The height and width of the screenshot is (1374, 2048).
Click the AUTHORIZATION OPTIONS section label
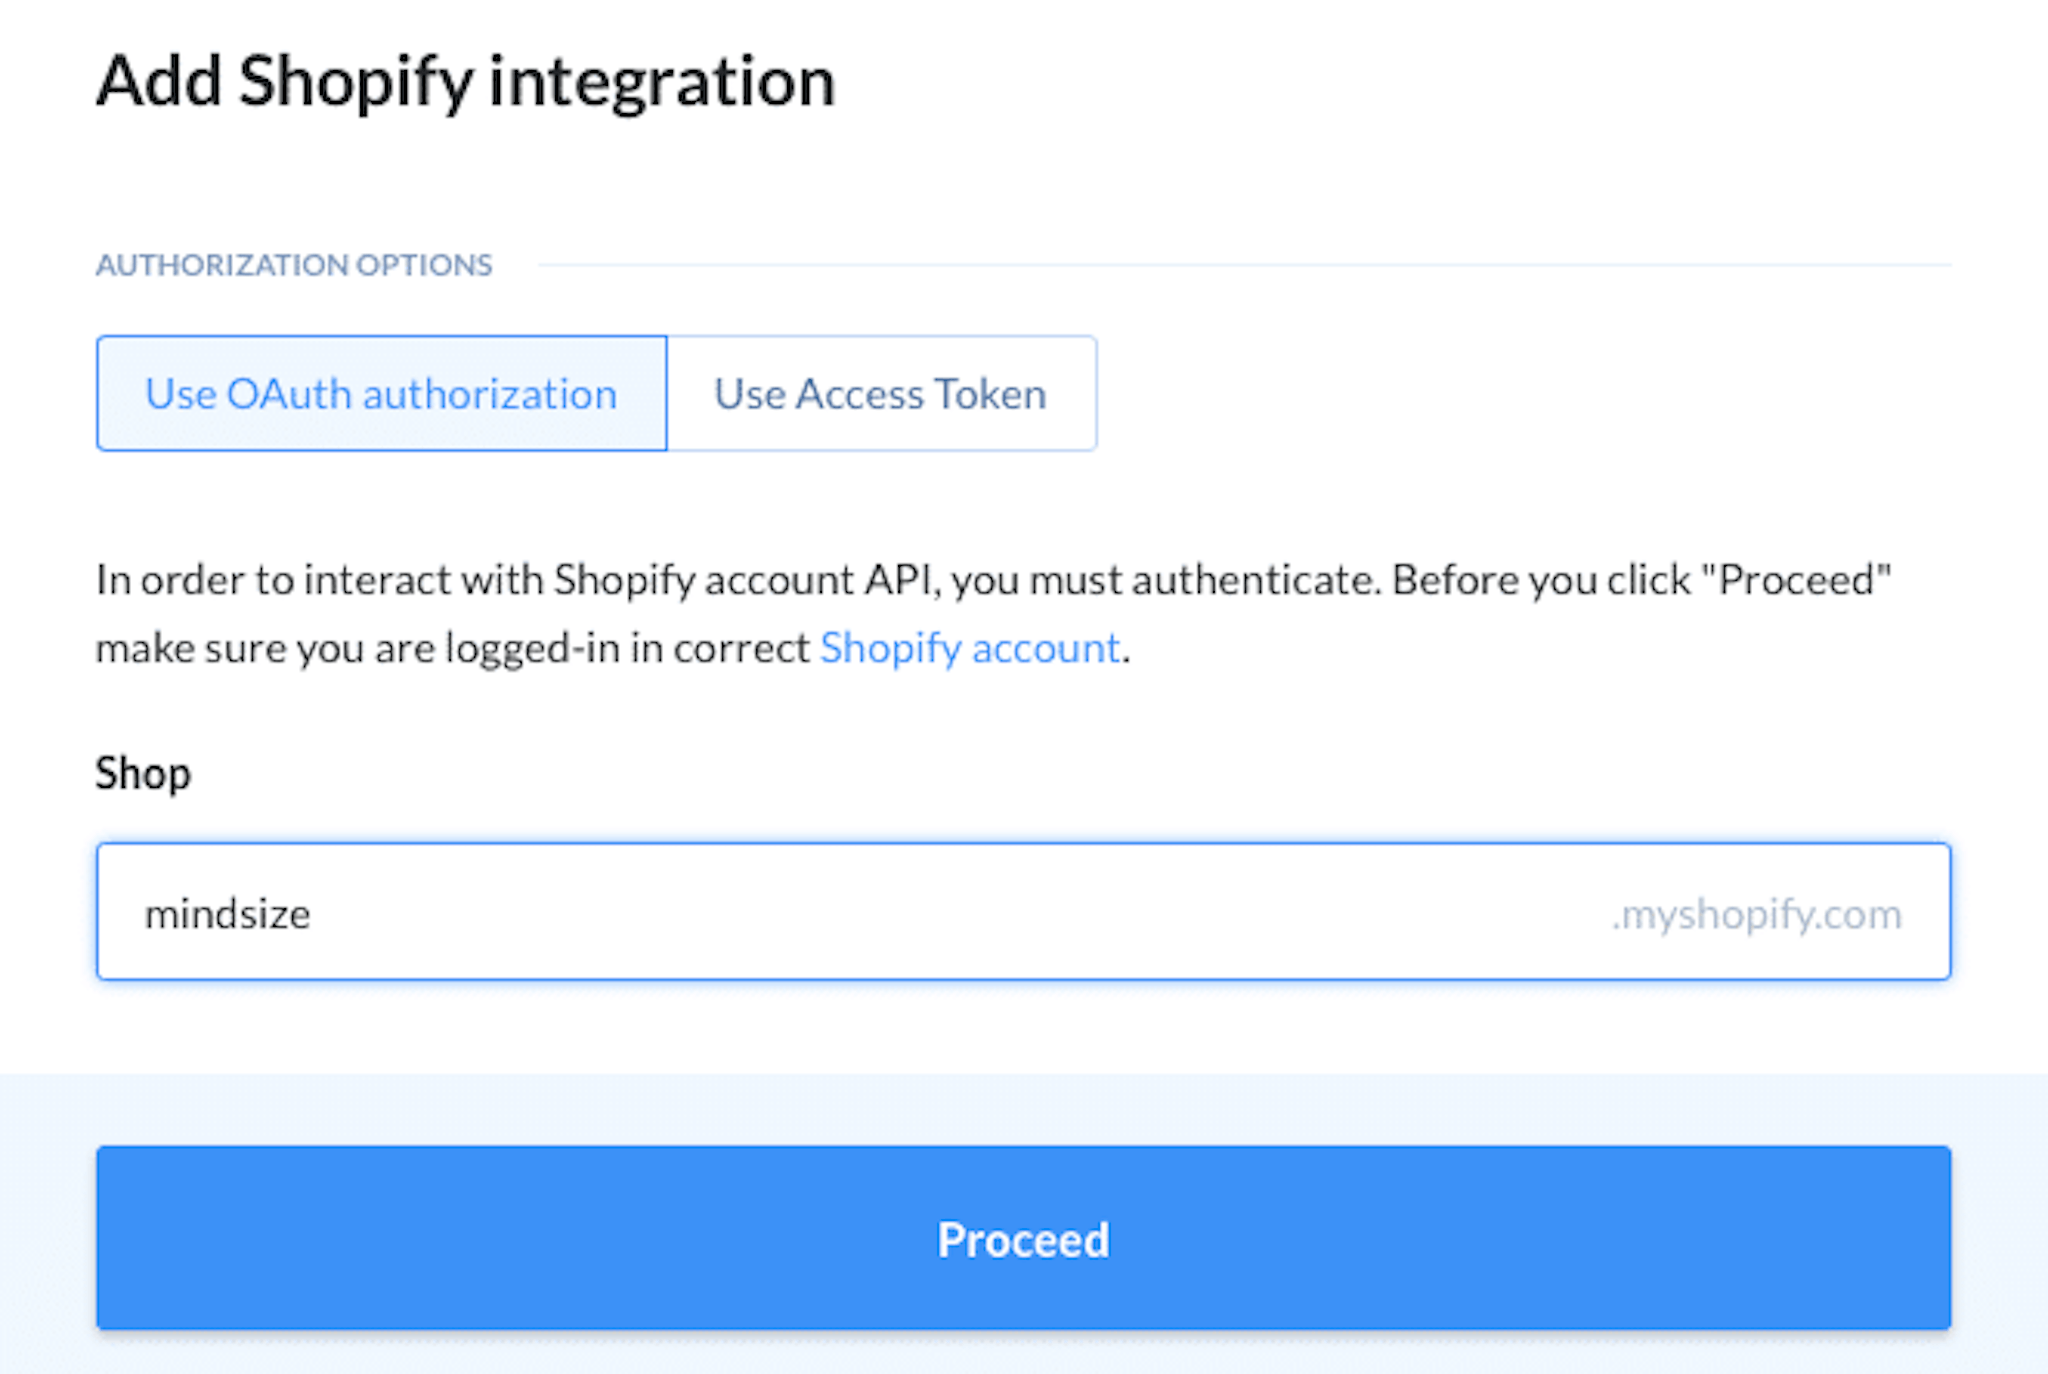(294, 265)
